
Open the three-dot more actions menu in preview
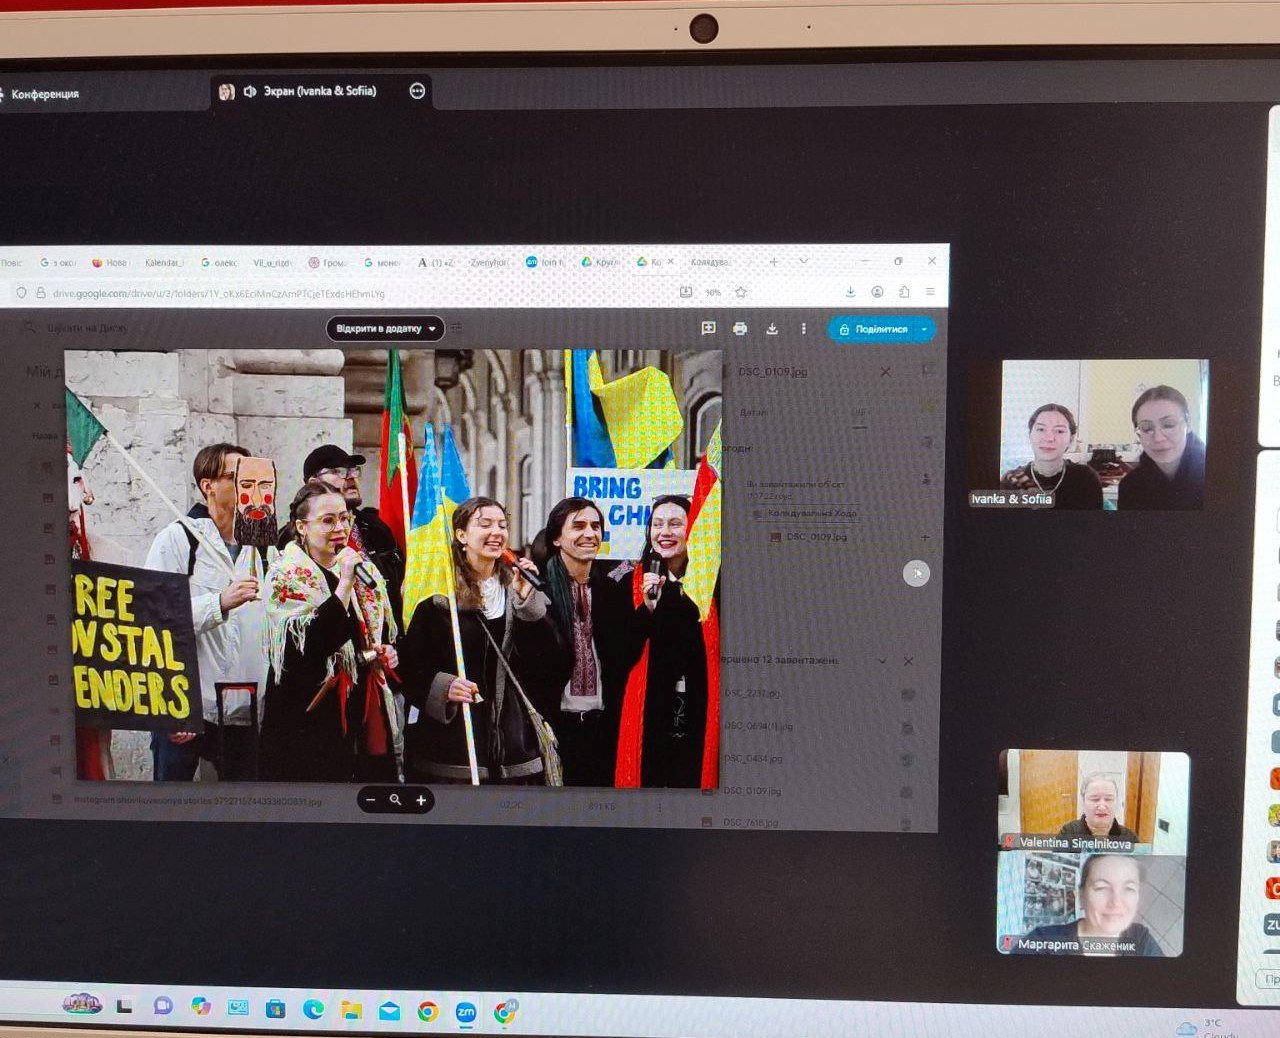pos(803,328)
